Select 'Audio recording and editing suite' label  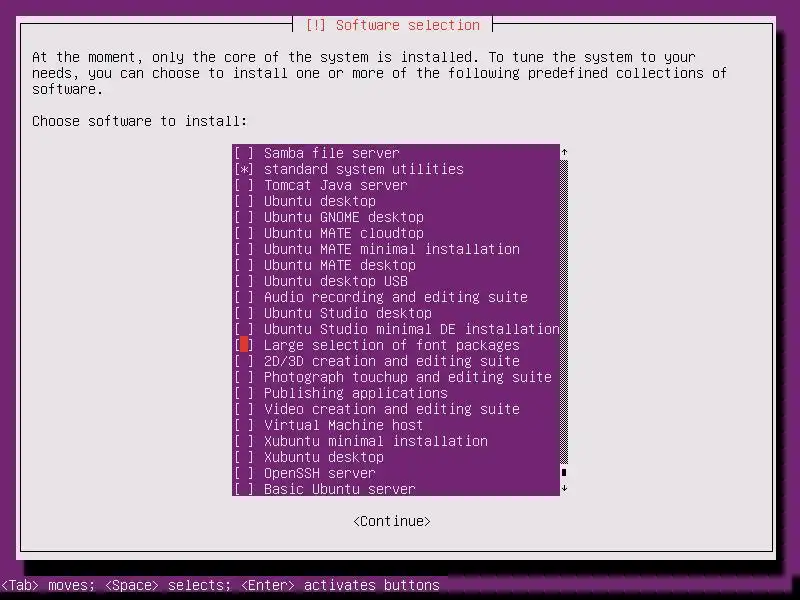pyautogui.click(x=395, y=297)
